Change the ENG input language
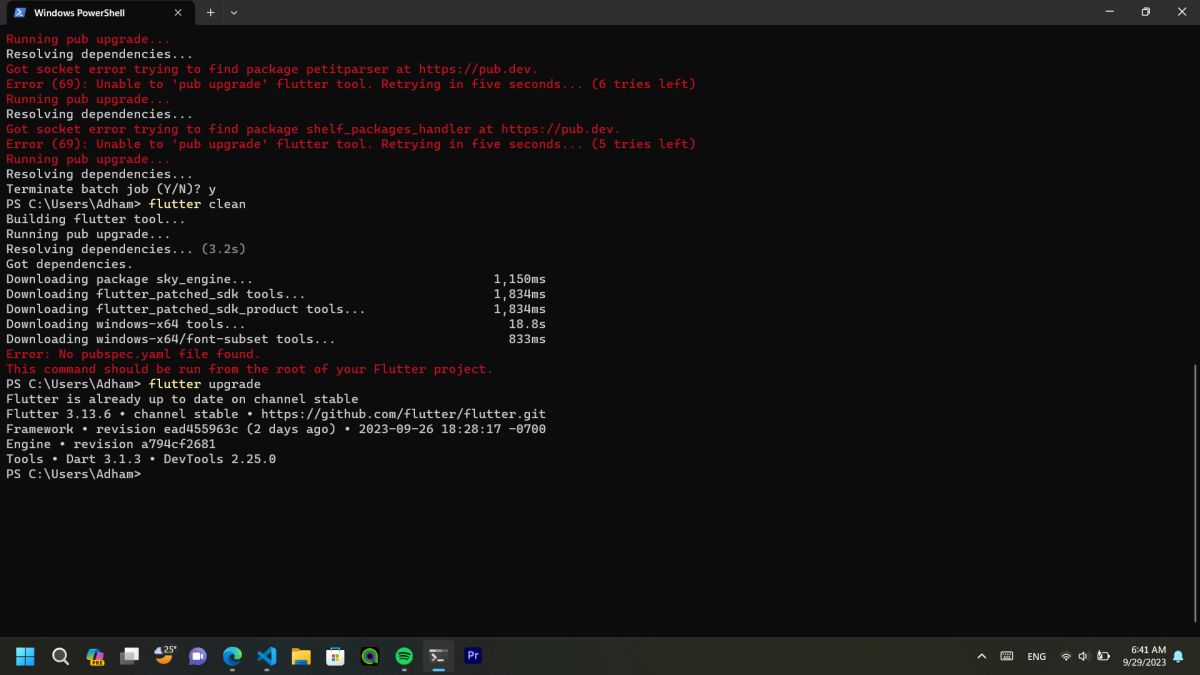Image resolution: width=1200 pixels, height=675 pixels. click(1037, 656)
